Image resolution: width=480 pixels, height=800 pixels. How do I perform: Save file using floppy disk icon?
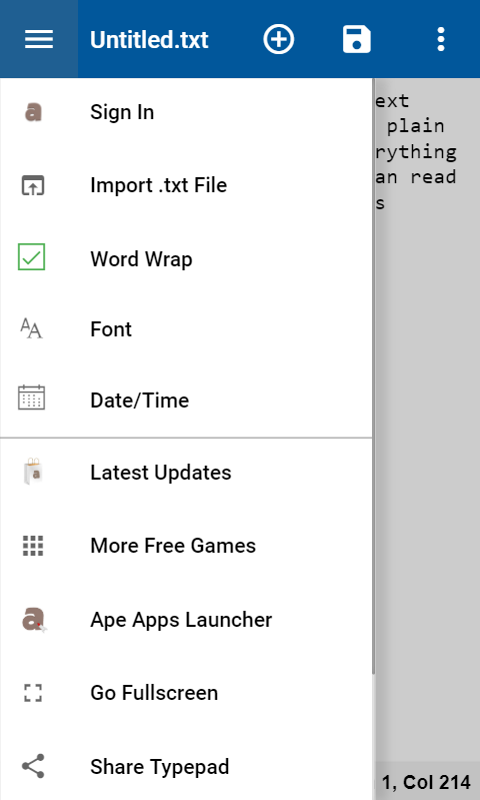[x=357, y=39]
